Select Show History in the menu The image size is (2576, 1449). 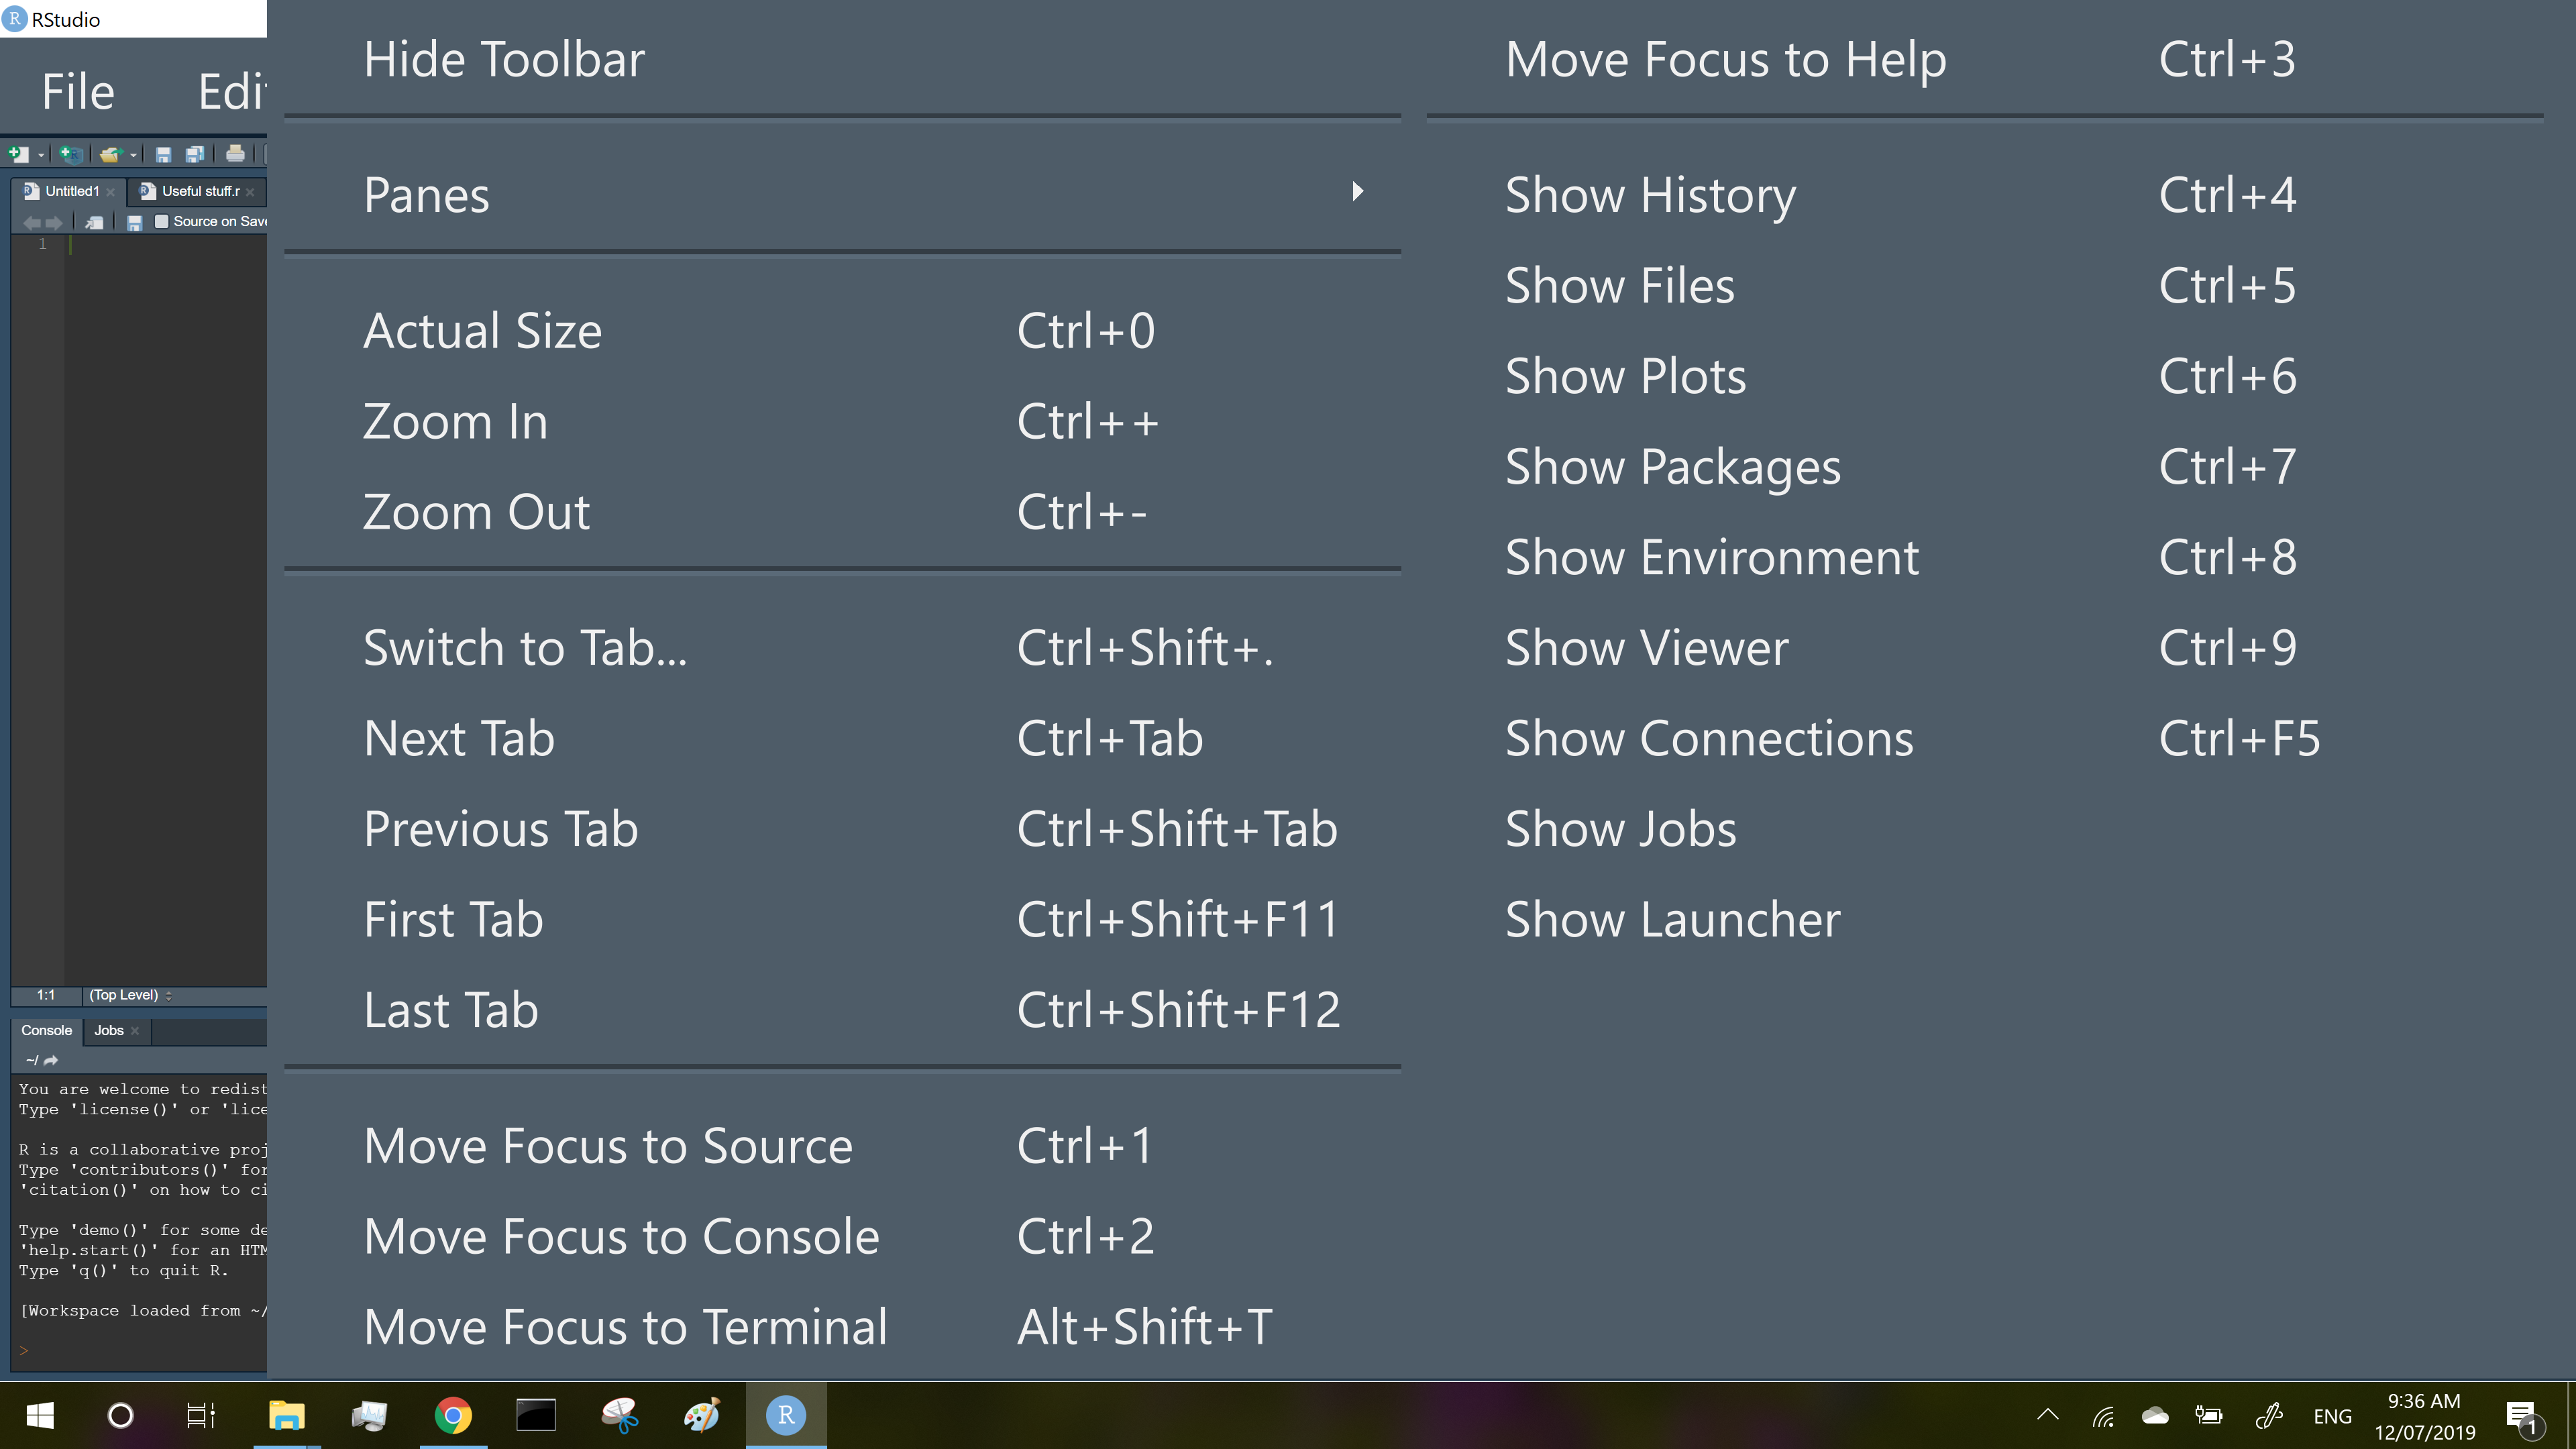[x=1650, y=195]
